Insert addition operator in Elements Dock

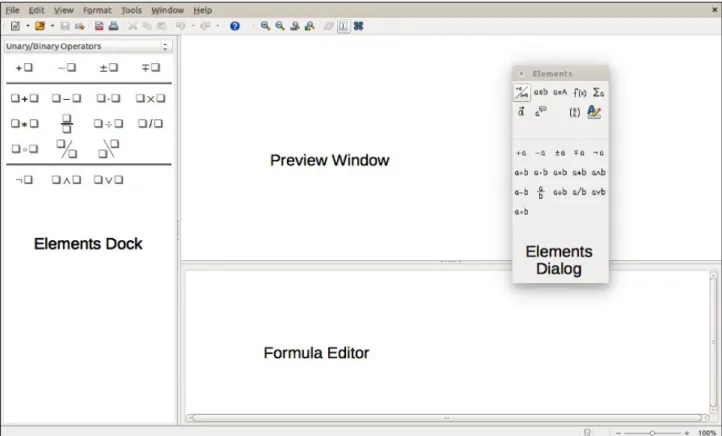[24, 98]
